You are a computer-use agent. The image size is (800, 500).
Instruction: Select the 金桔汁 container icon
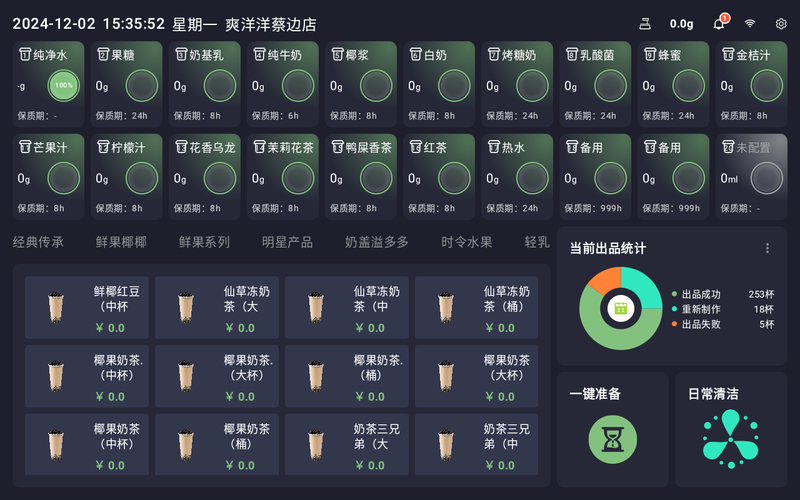pos(728,54)
